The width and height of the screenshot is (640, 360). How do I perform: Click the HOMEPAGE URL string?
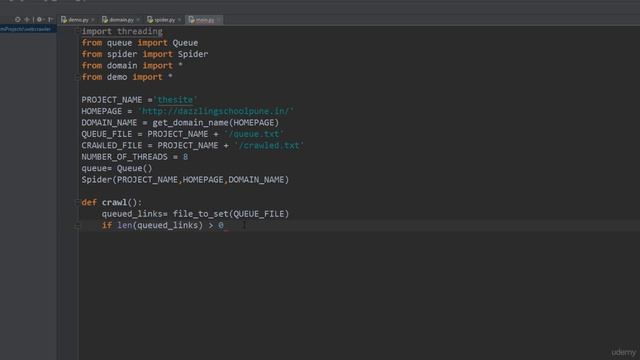click(x=216, y=111)
